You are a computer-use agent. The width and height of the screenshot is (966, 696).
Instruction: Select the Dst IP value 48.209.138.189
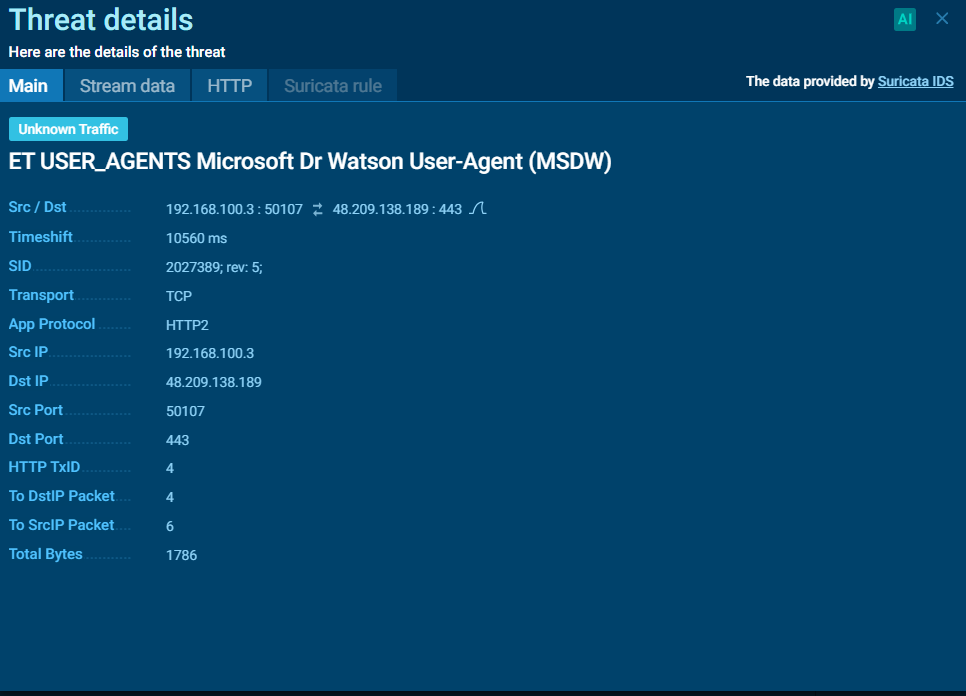click(x=214, y=382)
